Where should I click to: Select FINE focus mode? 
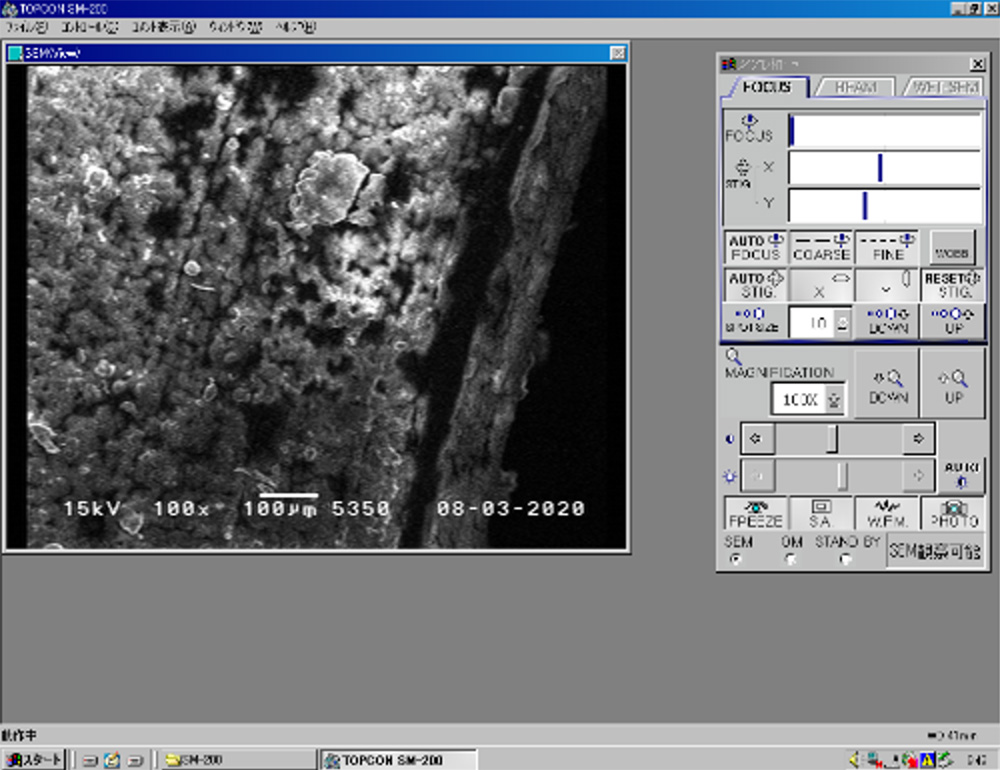[x=887, y=248]
